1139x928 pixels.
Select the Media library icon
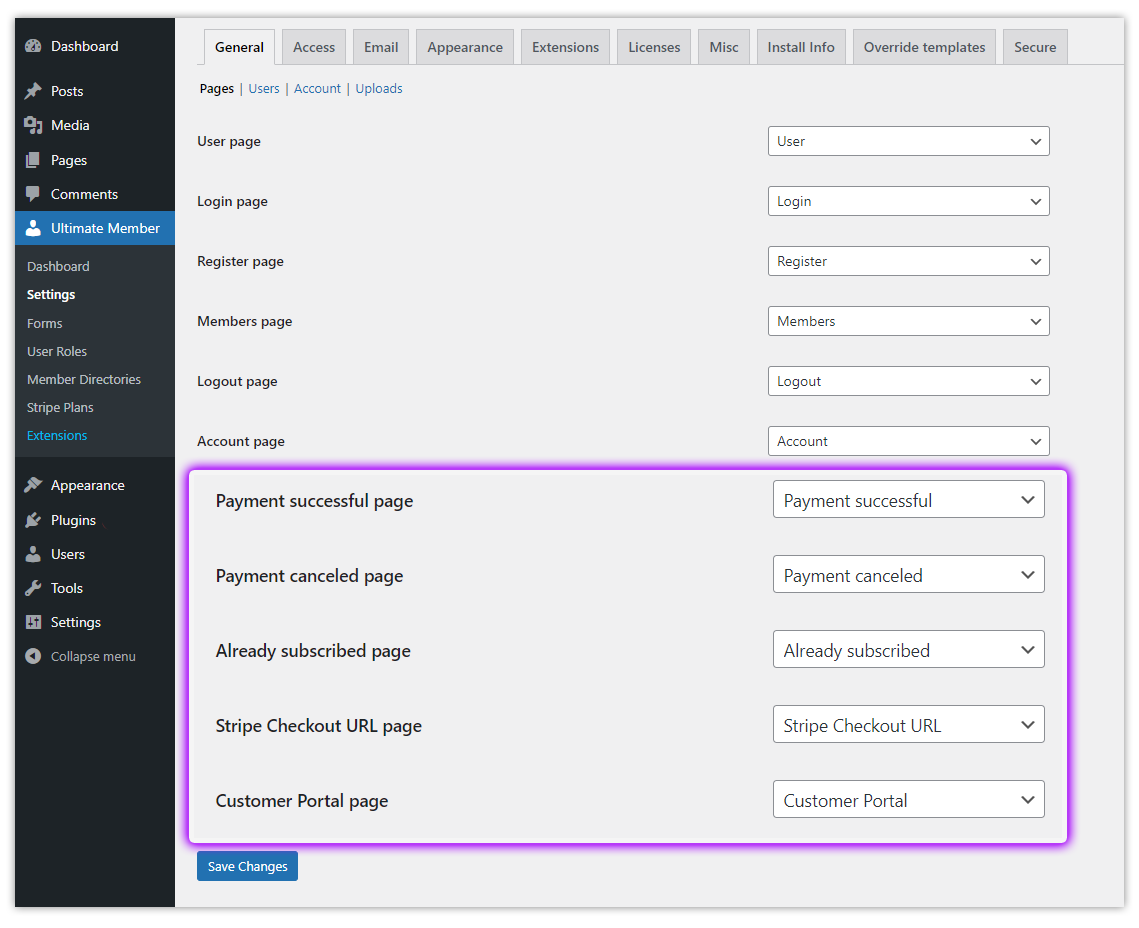32,125
